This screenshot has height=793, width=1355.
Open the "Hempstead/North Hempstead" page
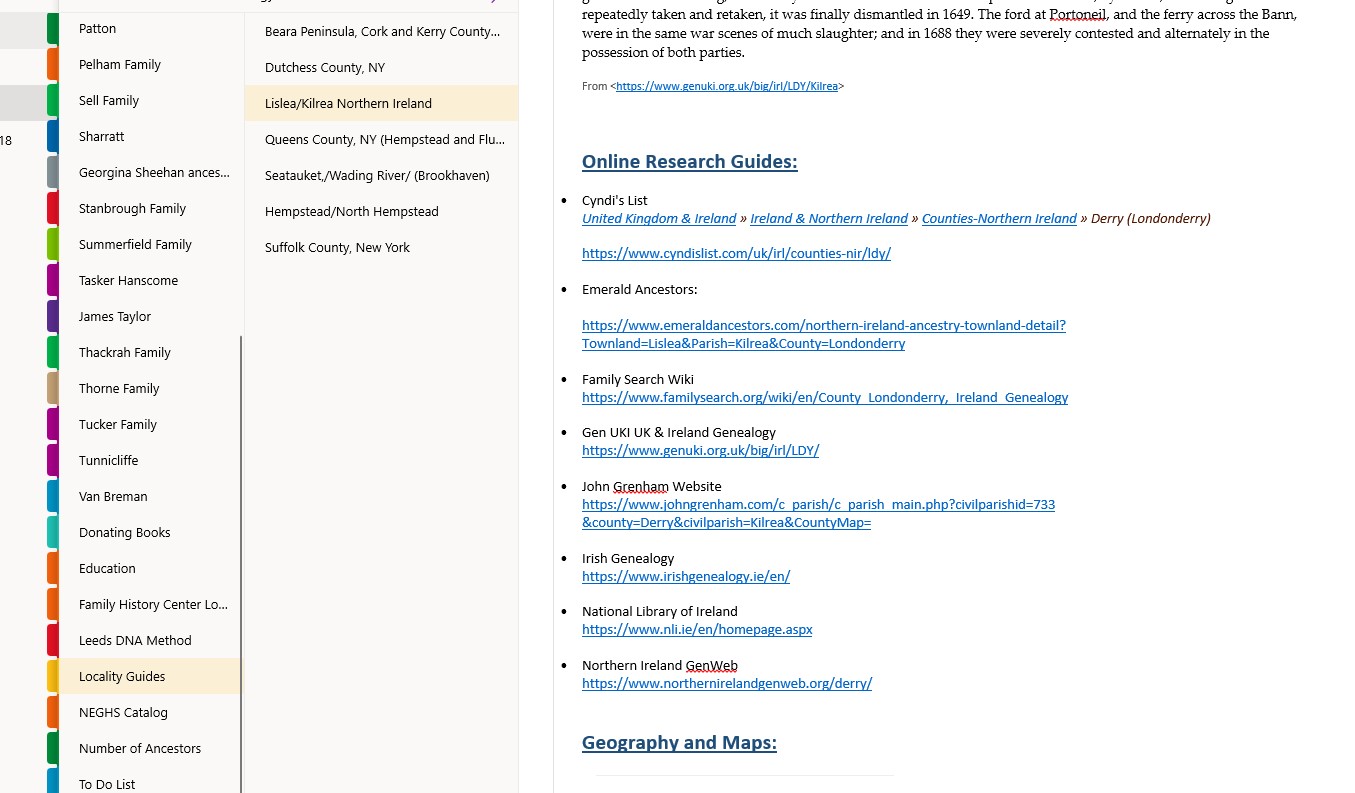click(x=351, y=211)
